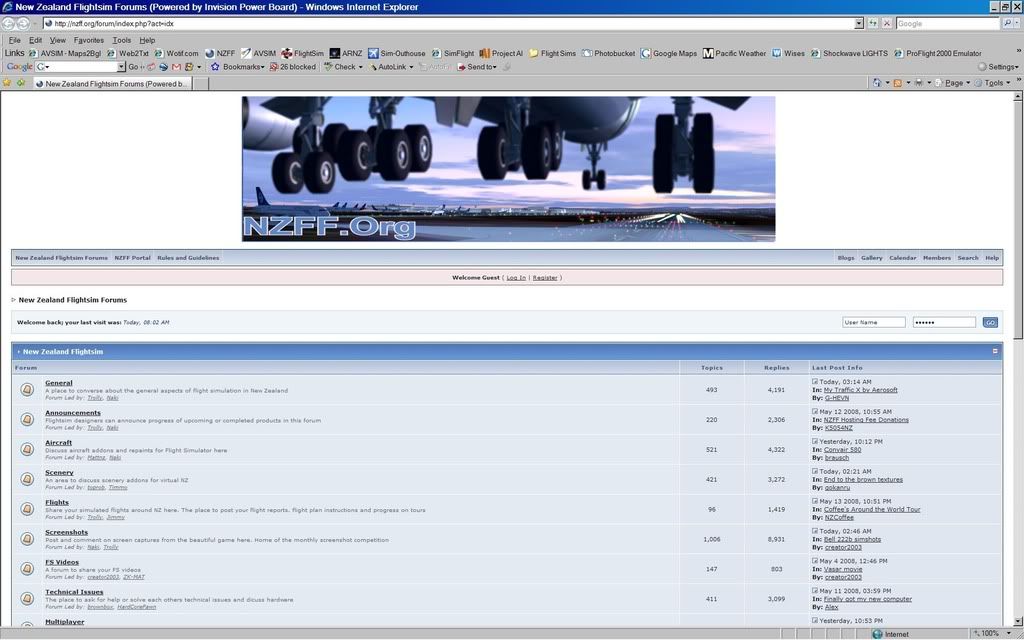Click the Refresh page icon
The image size is (1024, 640).
coord(873,23)
